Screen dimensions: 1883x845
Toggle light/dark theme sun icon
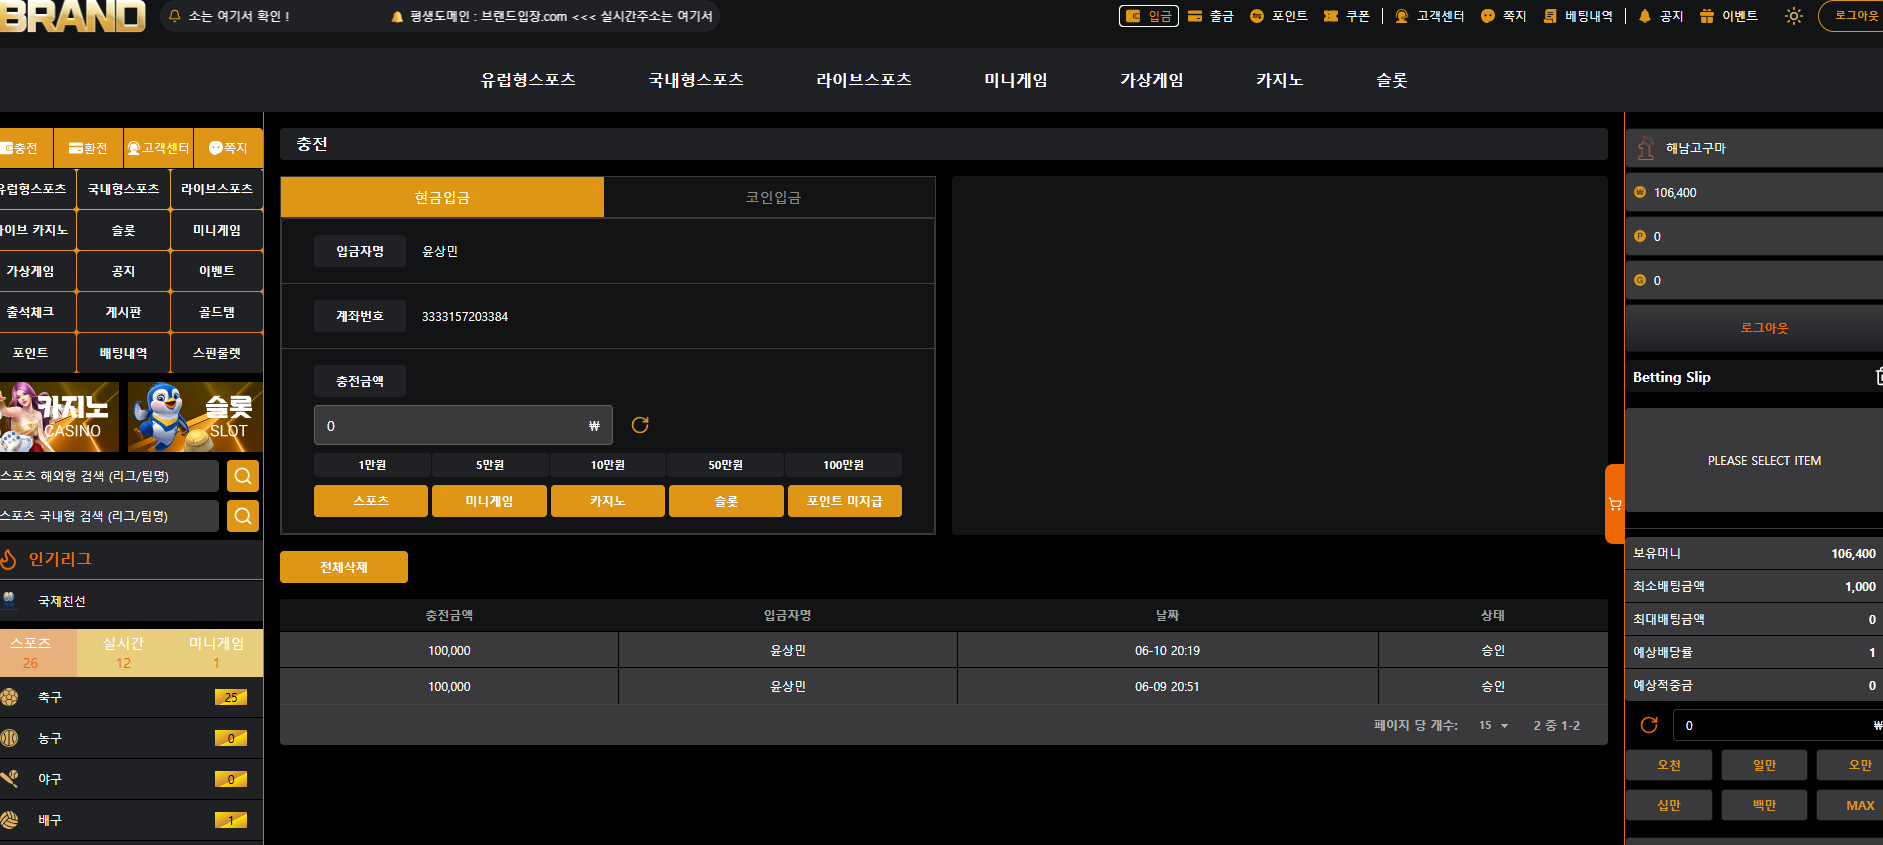coord(1794,16)
